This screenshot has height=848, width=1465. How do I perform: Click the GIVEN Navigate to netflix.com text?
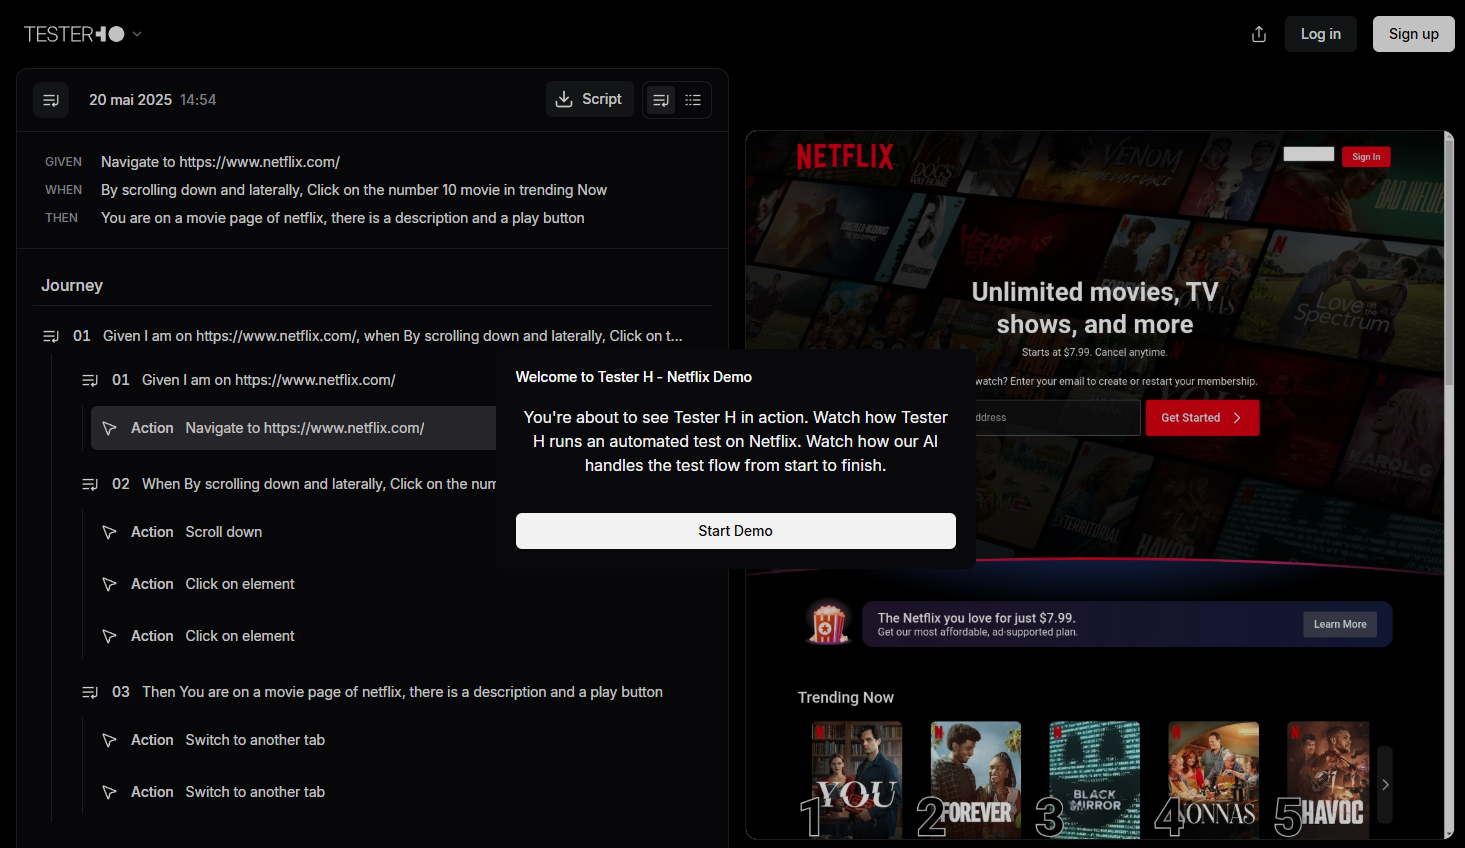[x=220, y=162]
